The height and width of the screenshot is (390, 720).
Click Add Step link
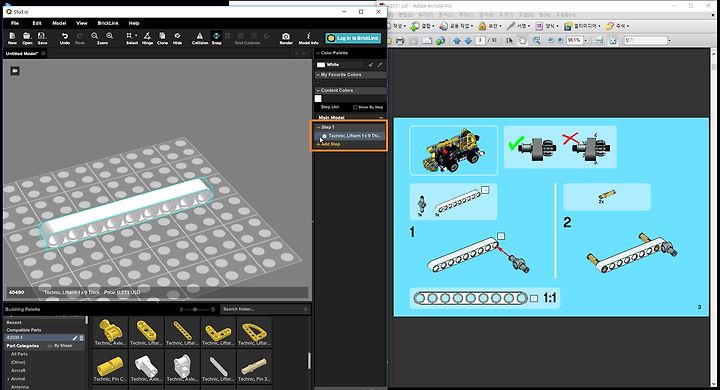coord(329,144)
